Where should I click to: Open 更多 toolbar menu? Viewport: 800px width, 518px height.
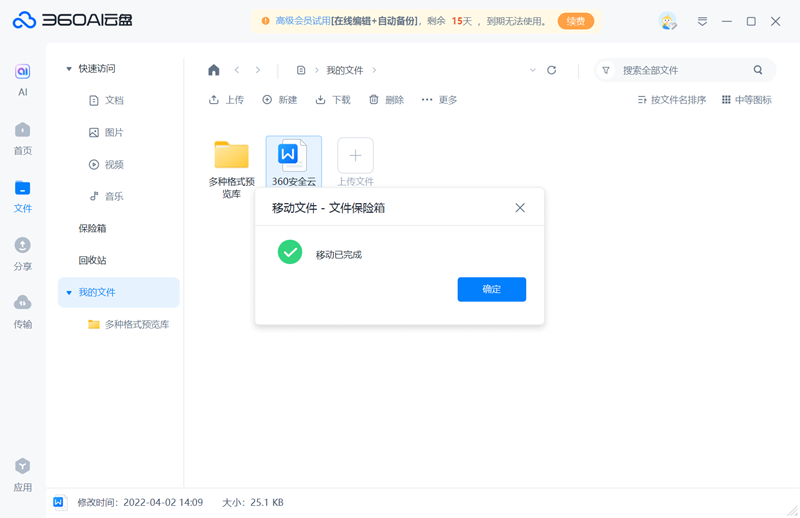coord(439,100)
